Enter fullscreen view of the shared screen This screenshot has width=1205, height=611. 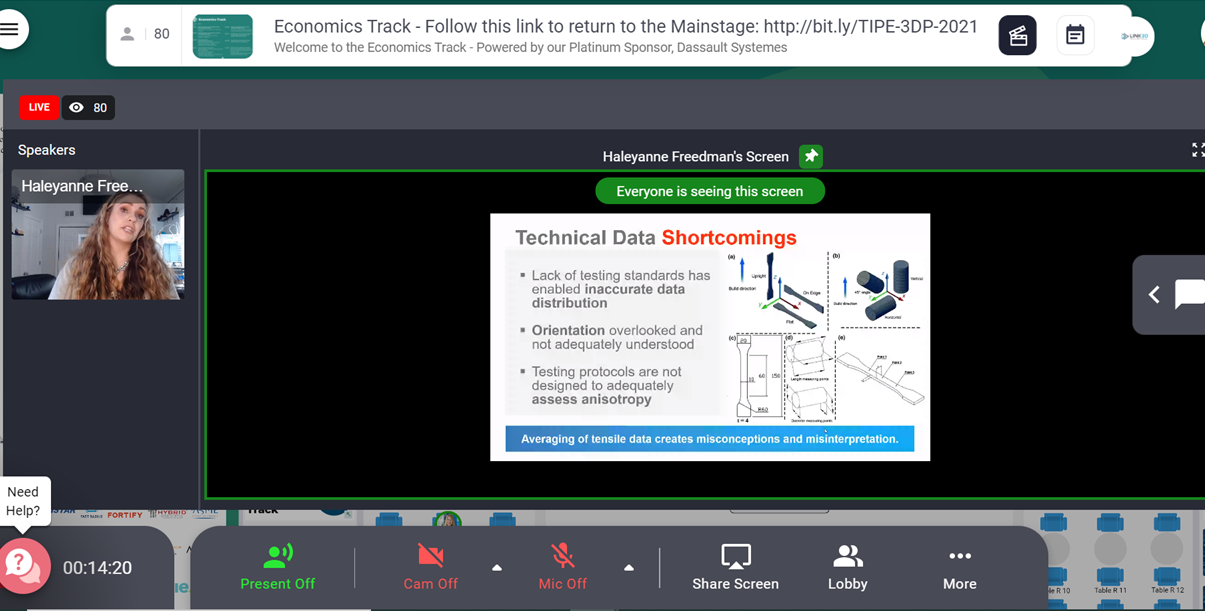[x=1197, y=150]
